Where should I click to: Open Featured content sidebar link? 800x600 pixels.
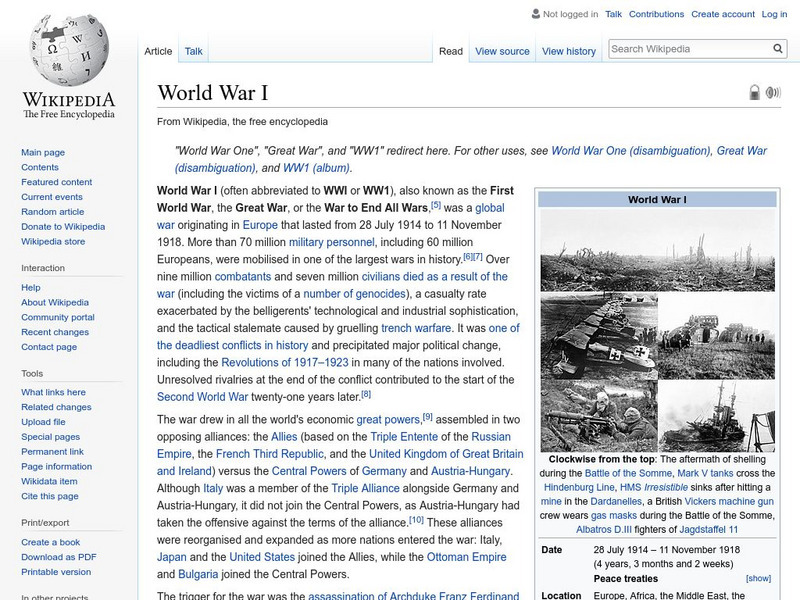click(x=57, y=182)
